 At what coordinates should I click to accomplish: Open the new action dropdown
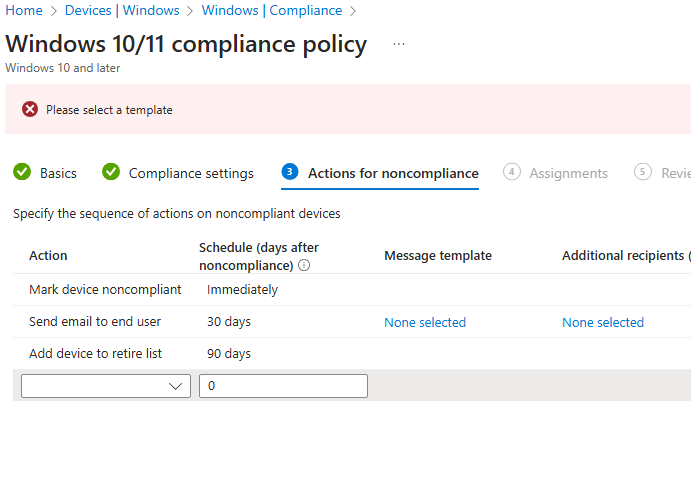[106, 386]
